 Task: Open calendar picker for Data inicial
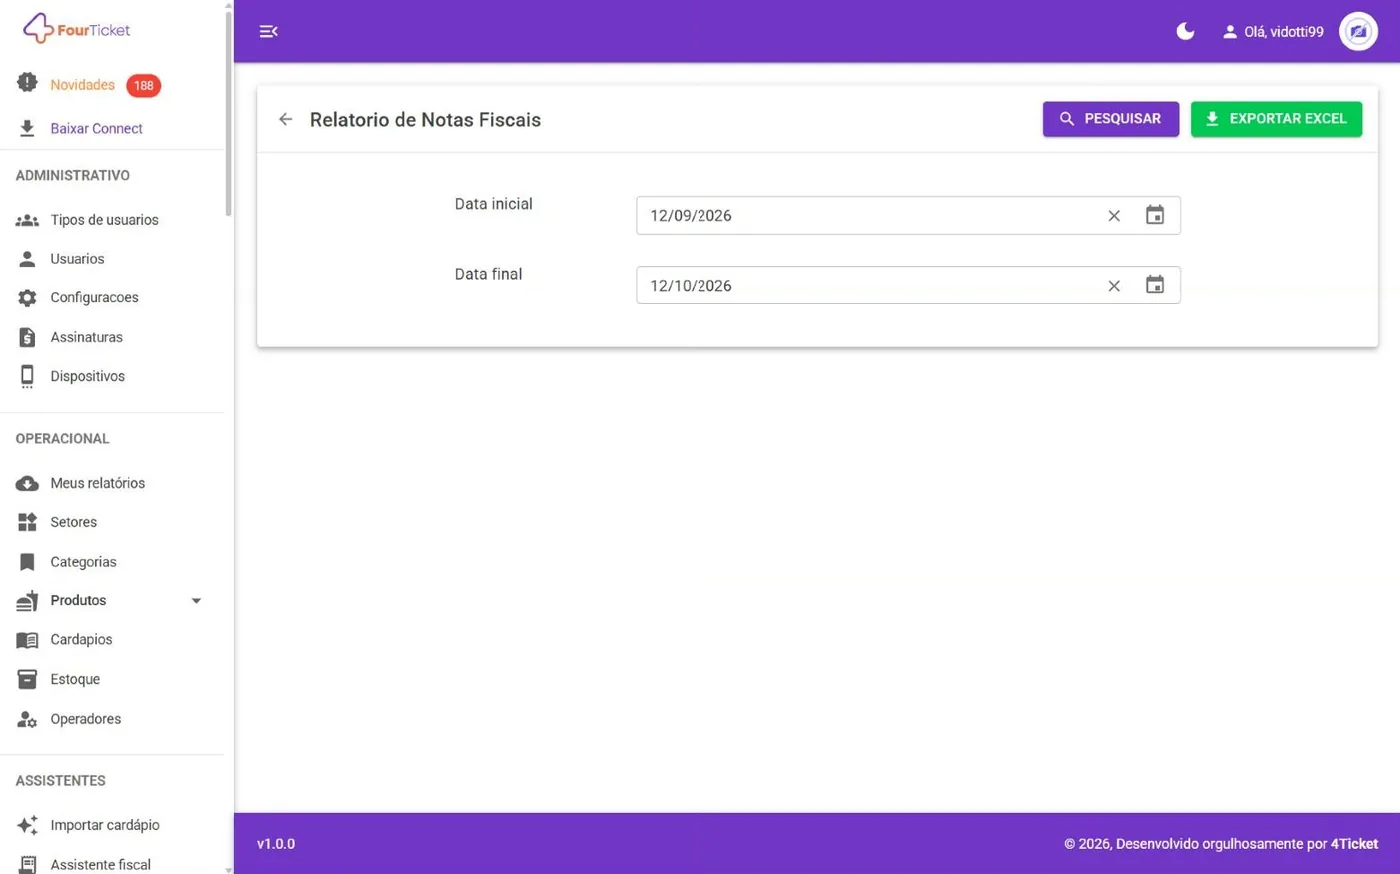coord(1155,215)
